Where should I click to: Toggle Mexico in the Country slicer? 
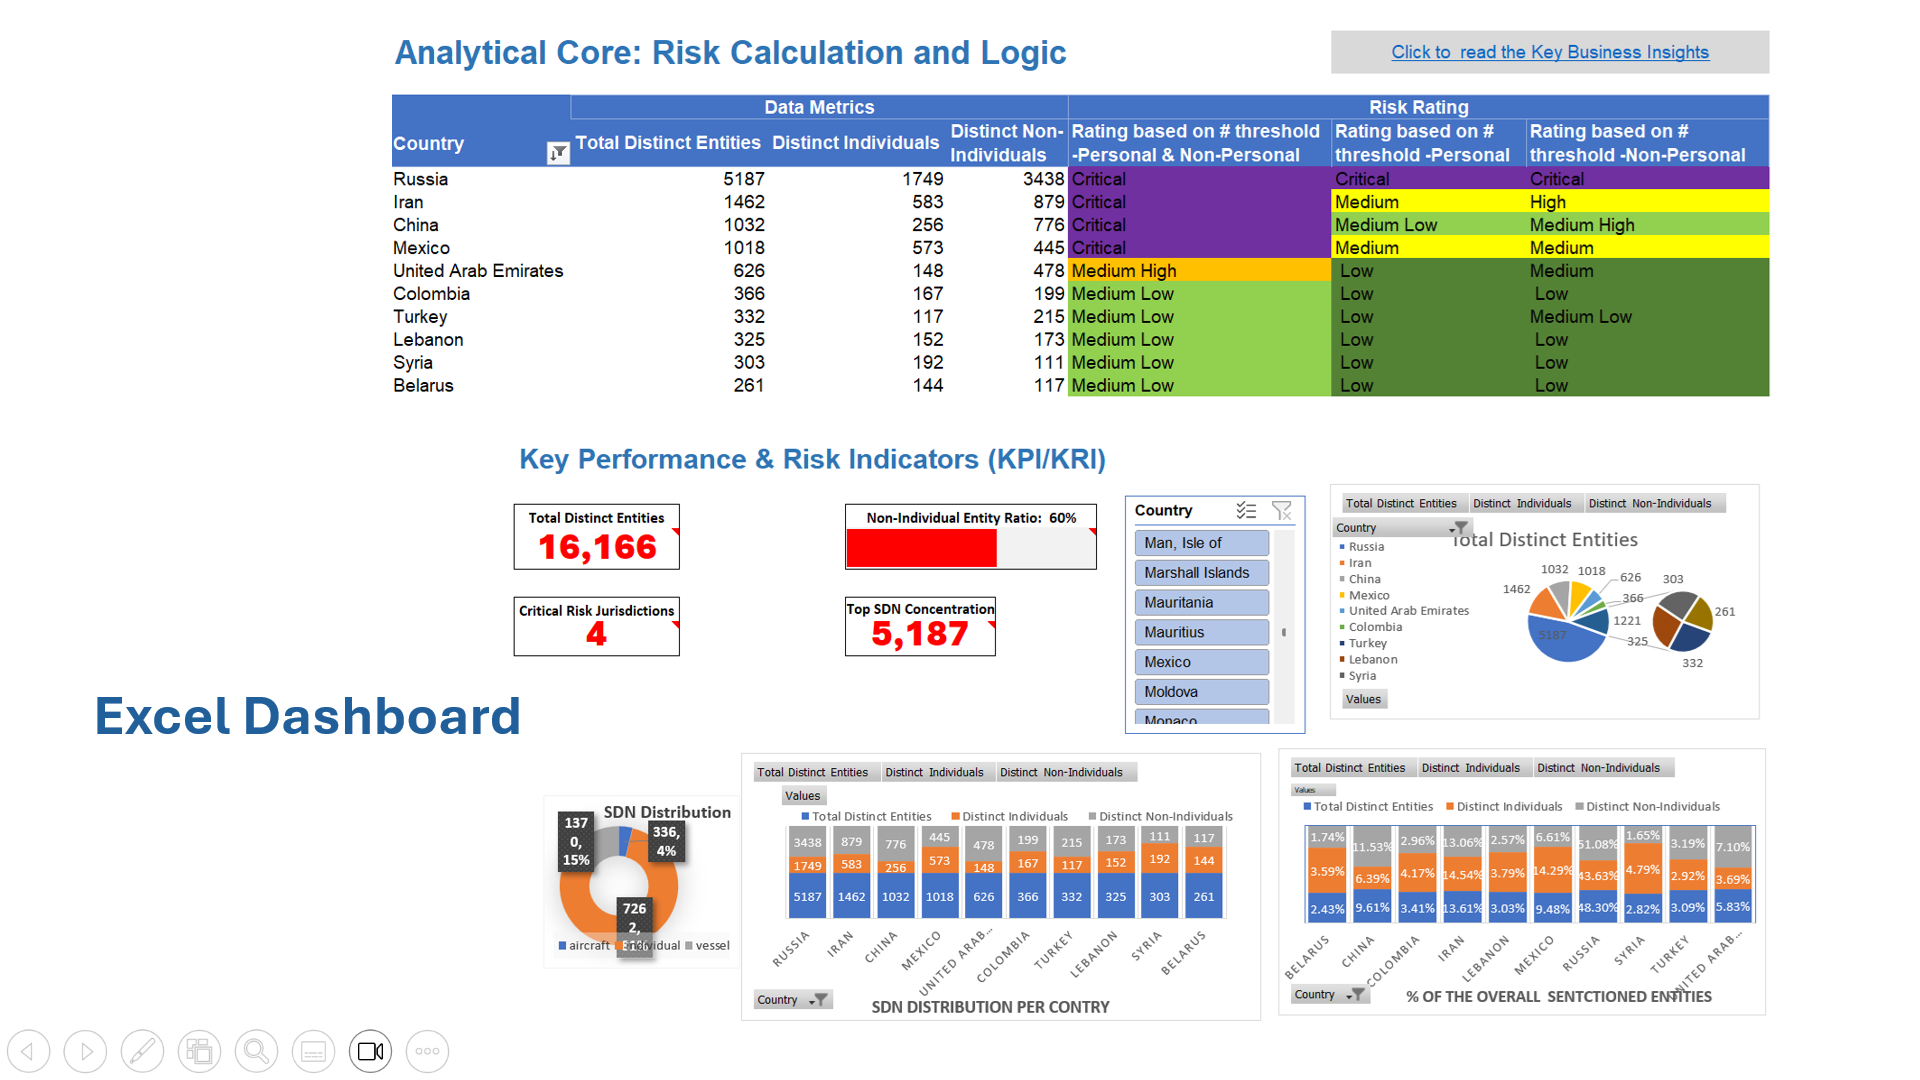click(1200, 661)
